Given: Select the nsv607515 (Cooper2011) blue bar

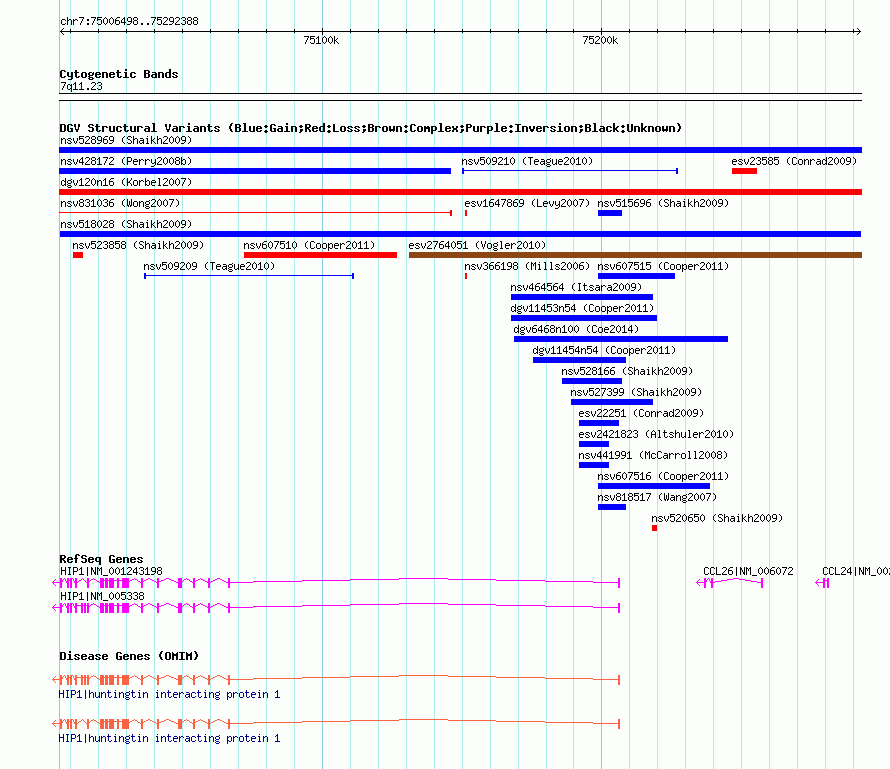Looking at the screenshot, I should tap(636, 276).
